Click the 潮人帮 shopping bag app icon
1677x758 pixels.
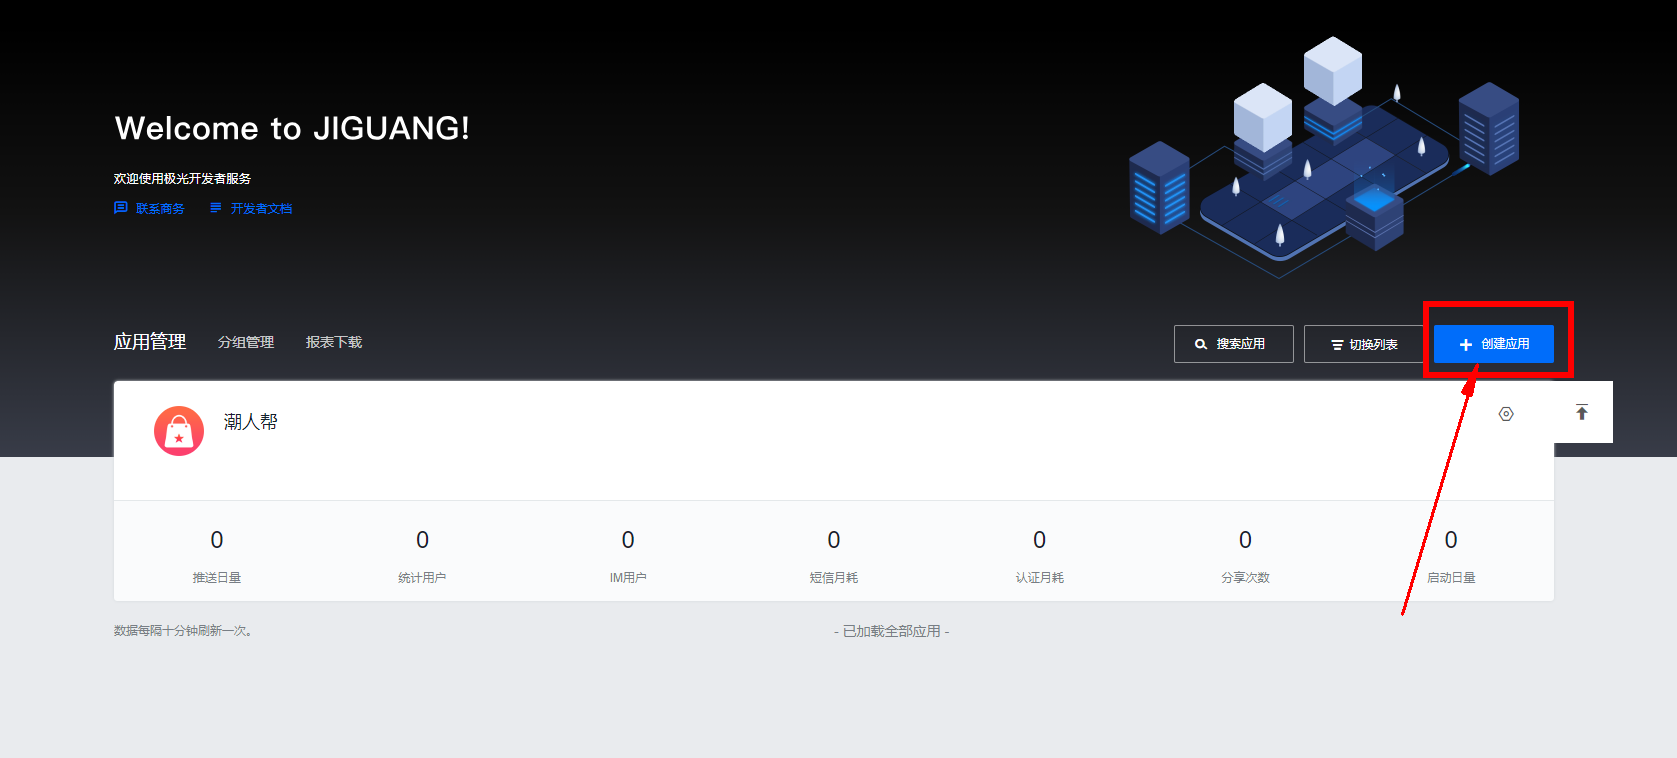point(179,431)
